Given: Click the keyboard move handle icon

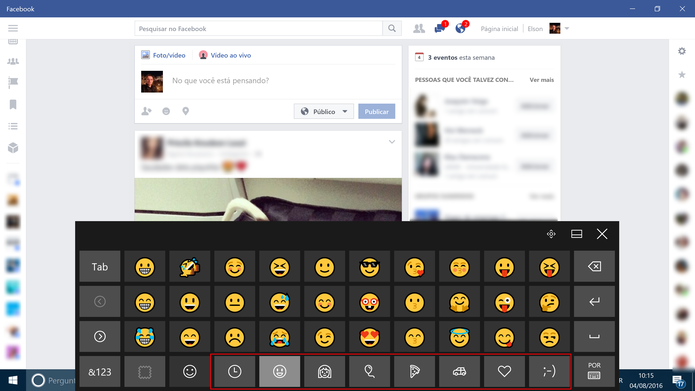Looking at the screenshot, I should click(551, 234).
